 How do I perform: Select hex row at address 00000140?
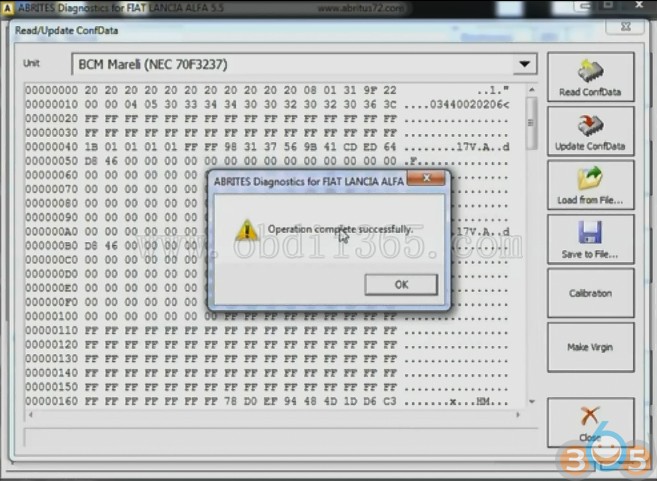tap(267, 373)
